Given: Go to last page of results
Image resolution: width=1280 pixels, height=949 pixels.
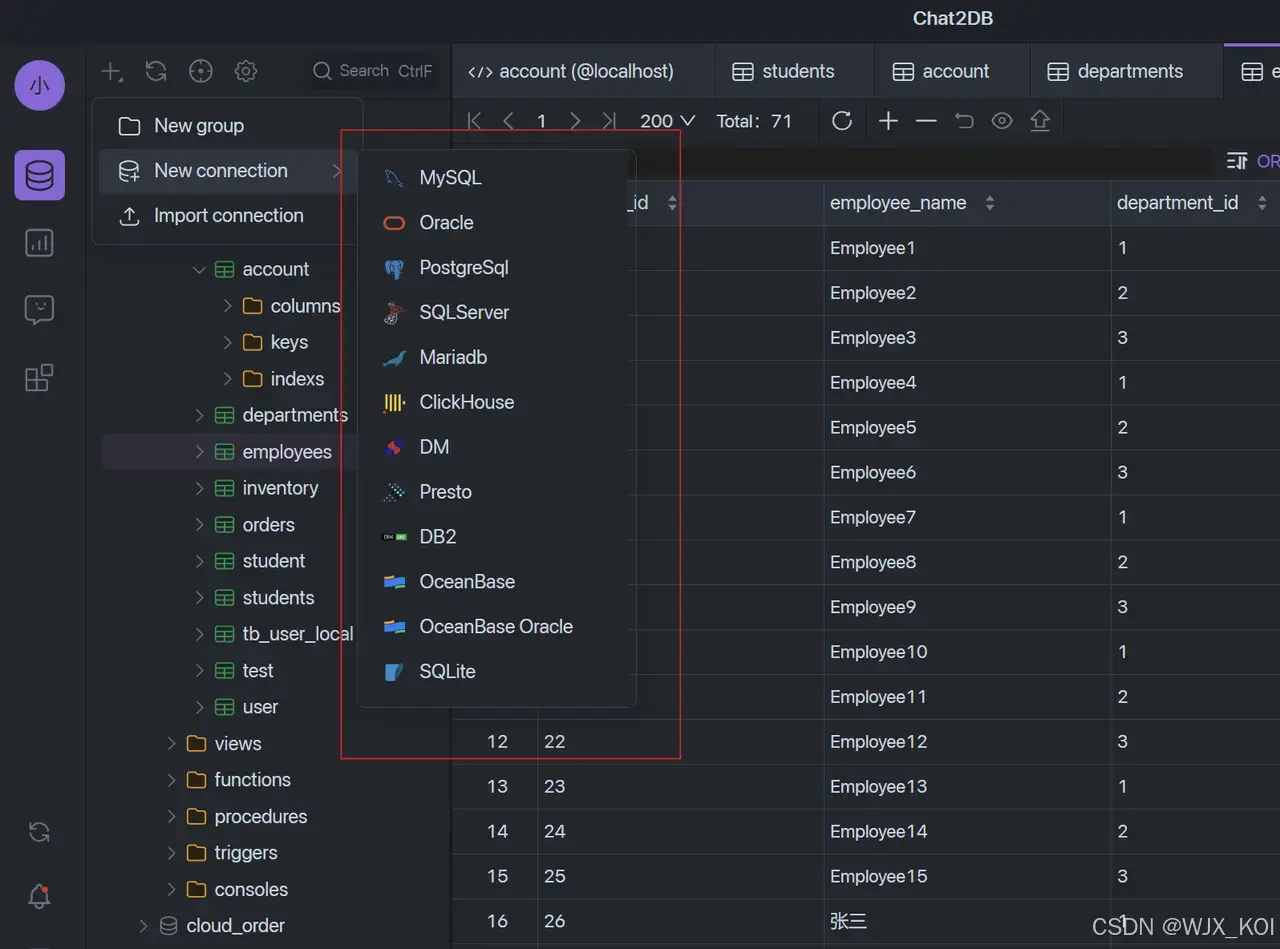Looking at the screenshot, I should (x=608, y=121).
